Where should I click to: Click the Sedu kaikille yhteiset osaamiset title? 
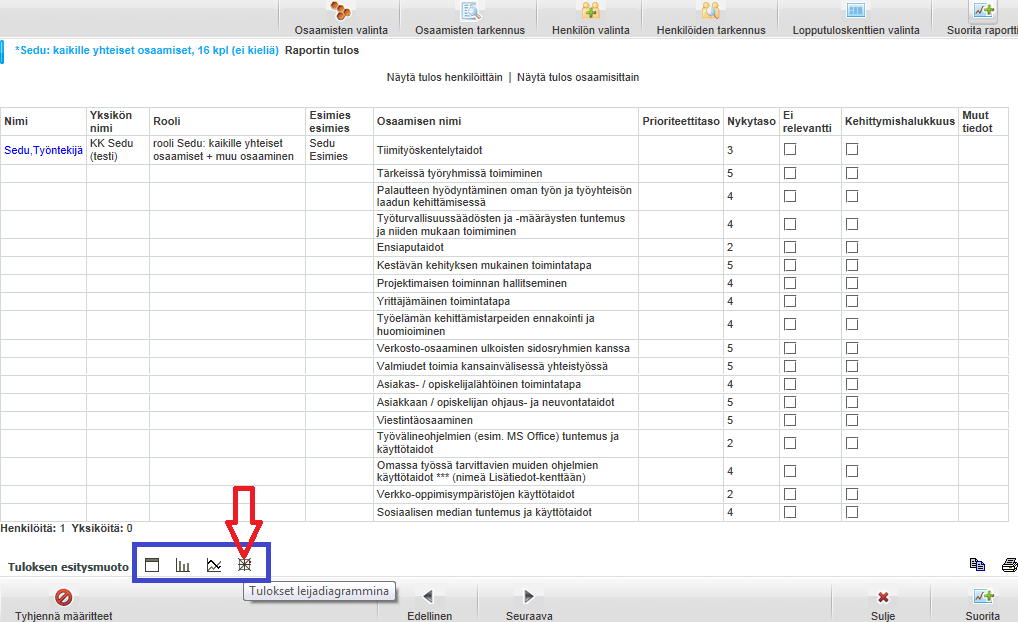(147, 50)
